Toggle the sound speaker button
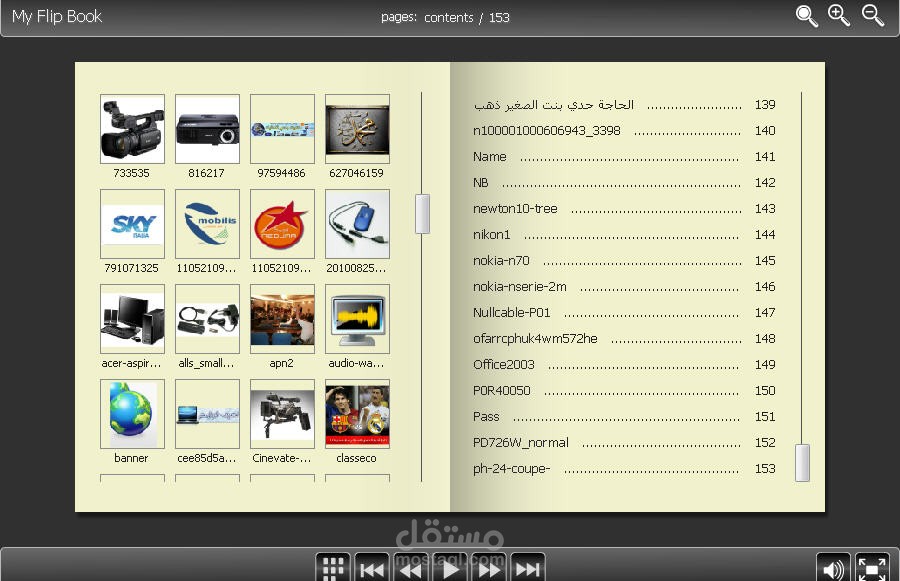The width and height of the screenshot is (900, 581). click(833, 568)
